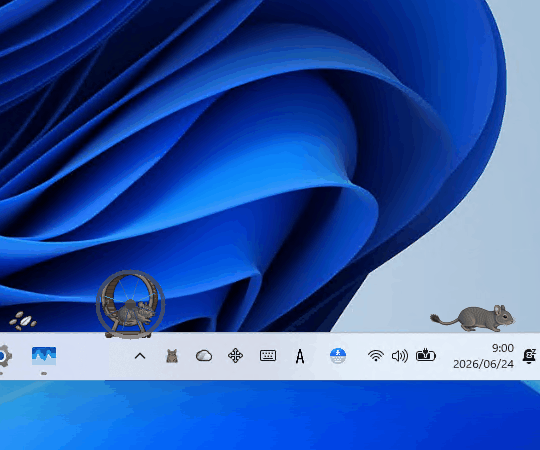Viewport: 540px width, 450px height.
Task: Open the degu pet tray icon
Action: pos(172,356)
